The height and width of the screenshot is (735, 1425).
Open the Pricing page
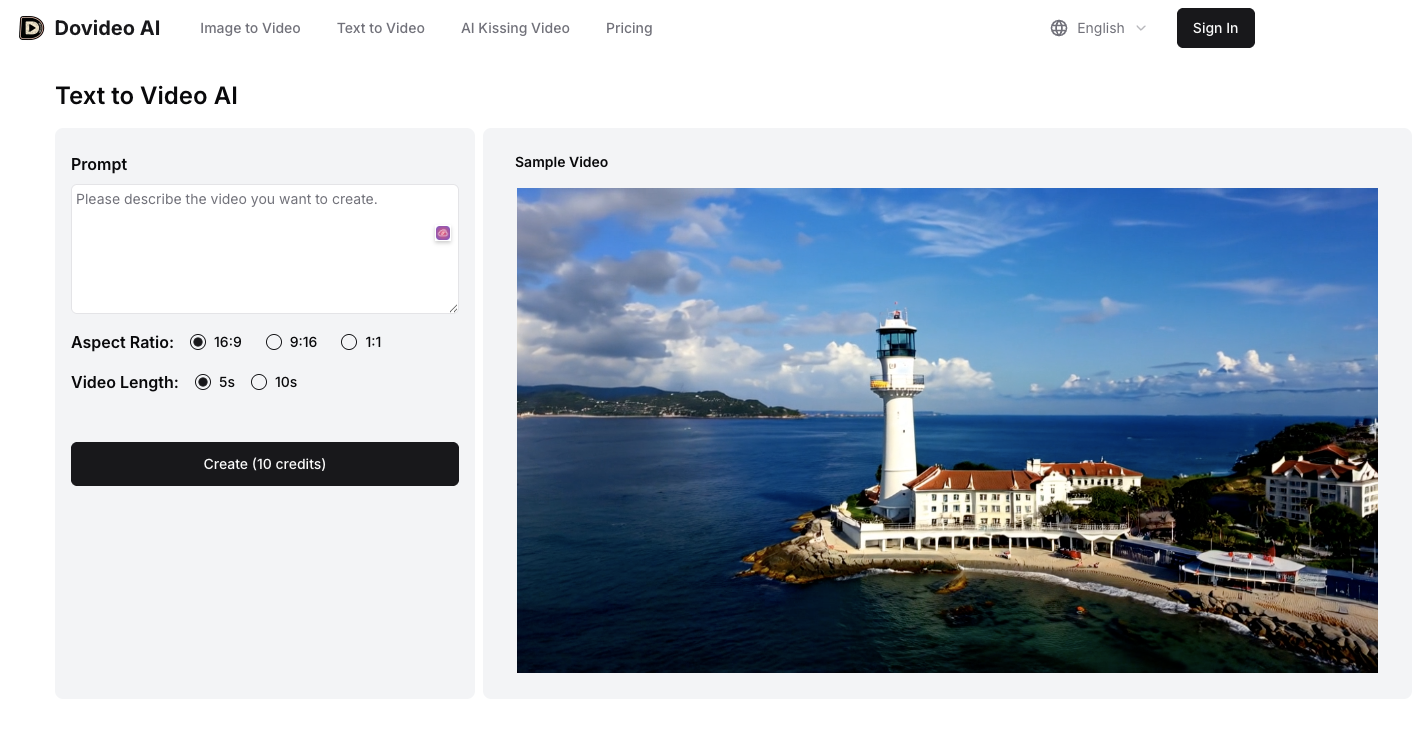click(629, 28)
